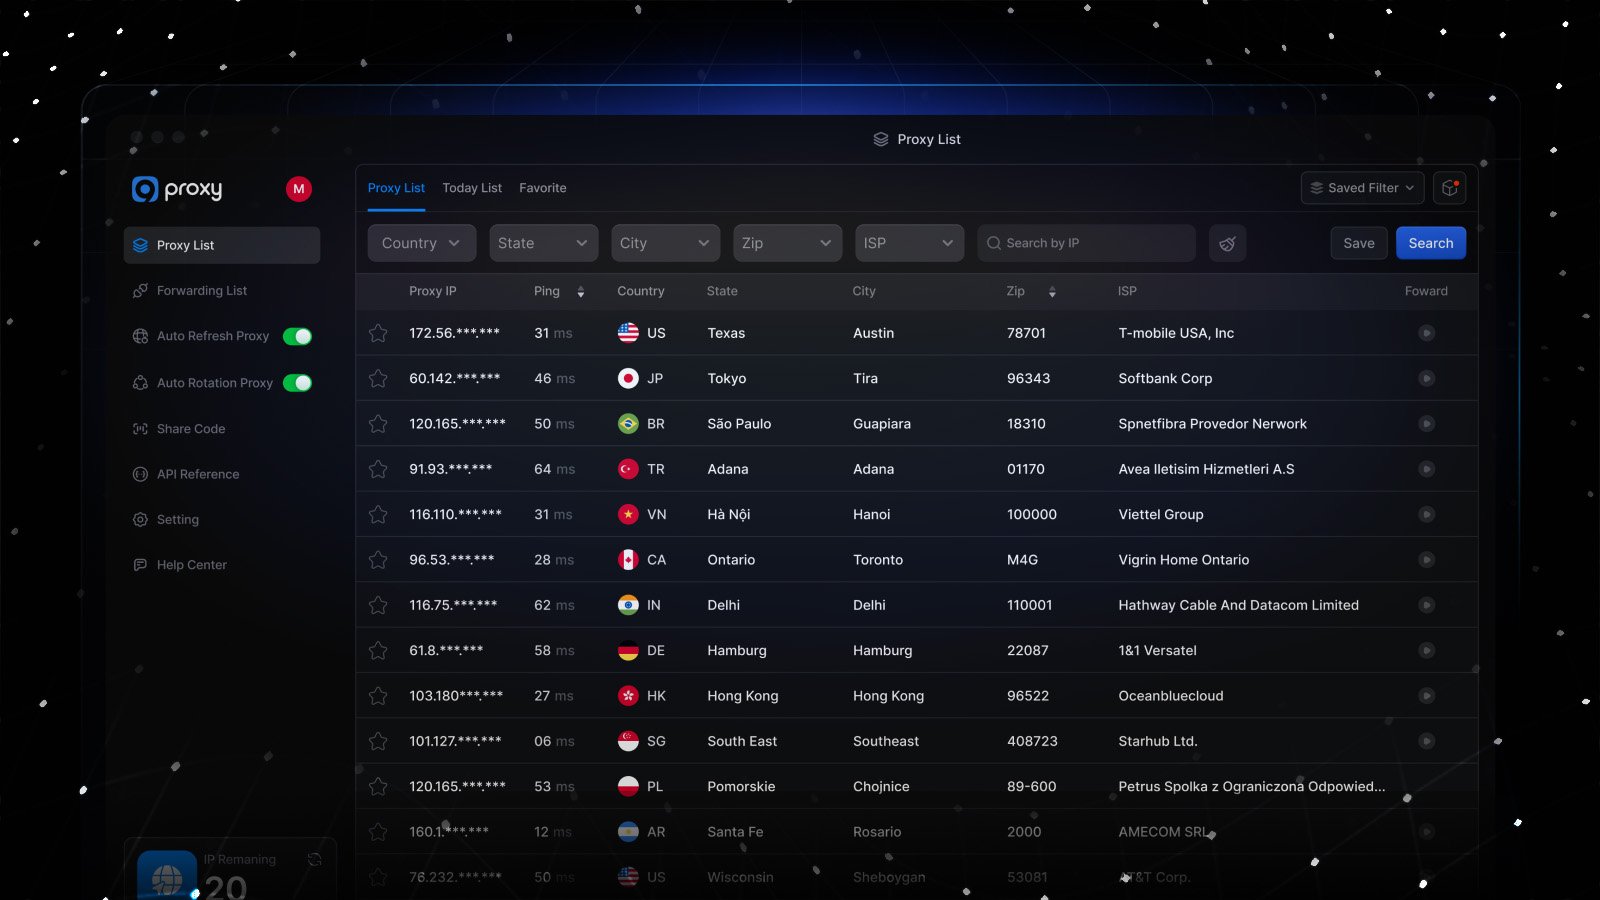
Task: Star the Hamburg DE proxy row
Action: point(378,650)
